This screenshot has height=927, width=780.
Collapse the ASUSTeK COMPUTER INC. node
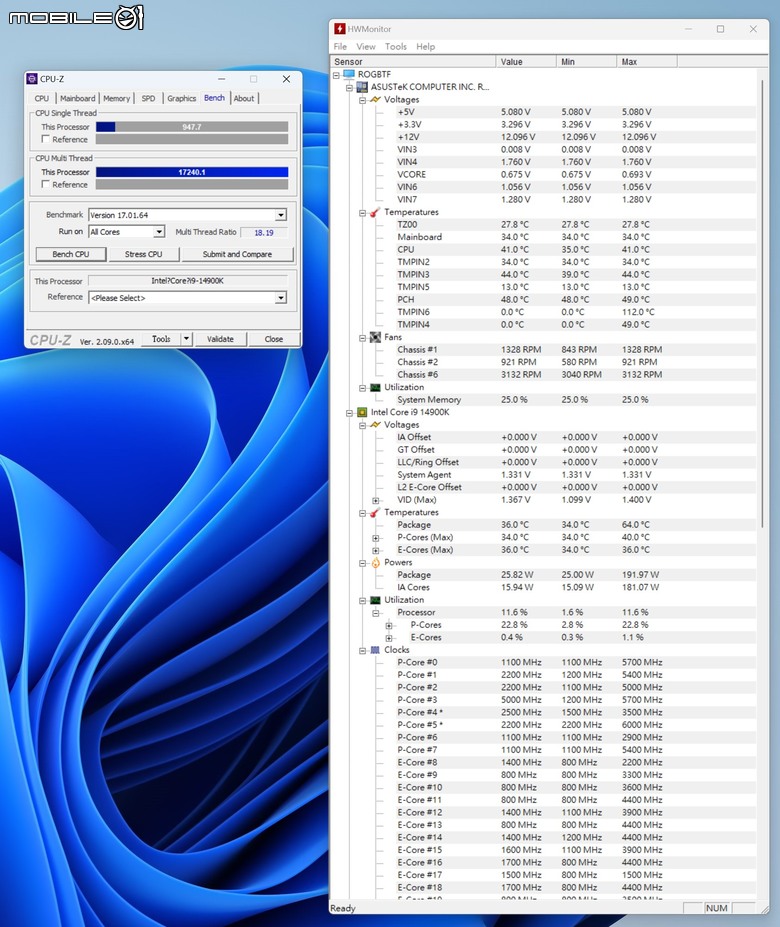pos(349,87)
